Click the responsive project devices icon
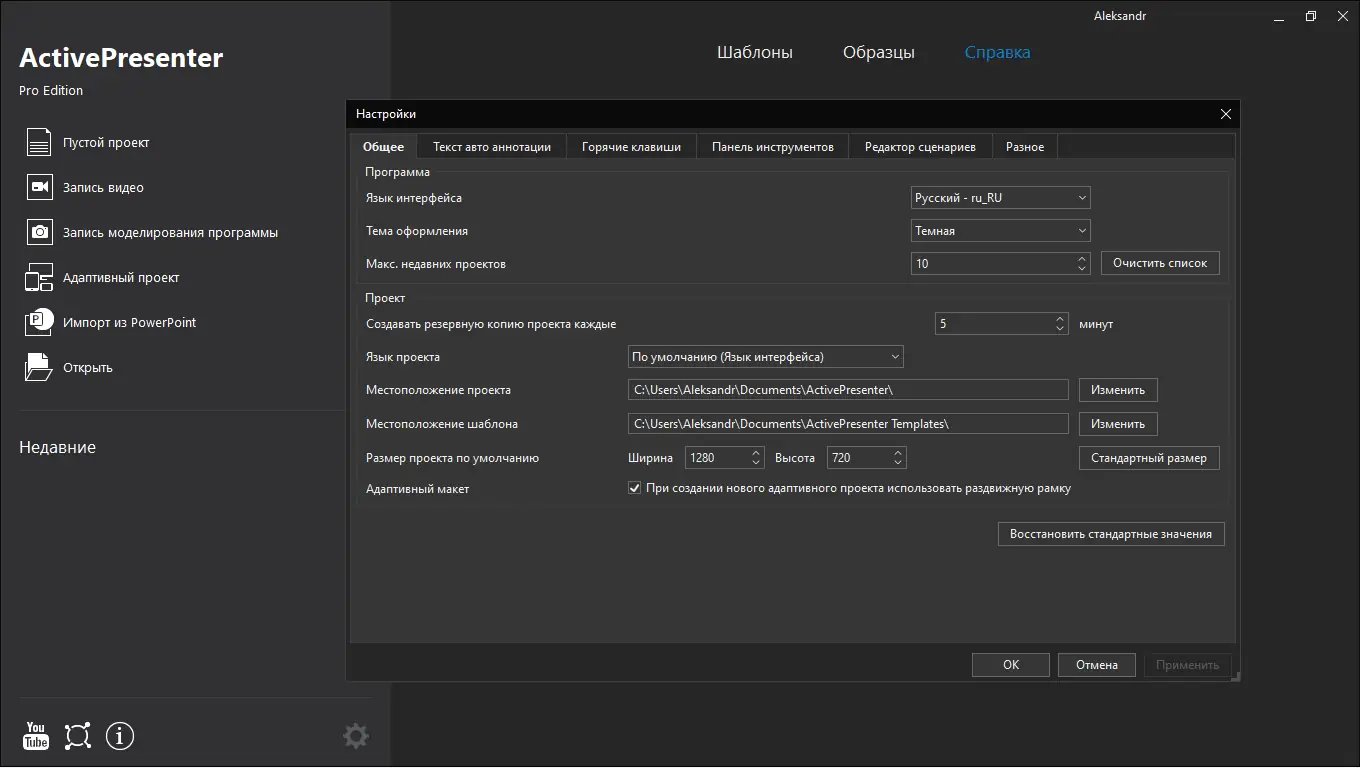The height and width of the screenshot is (768, 1360). (38, 277)
